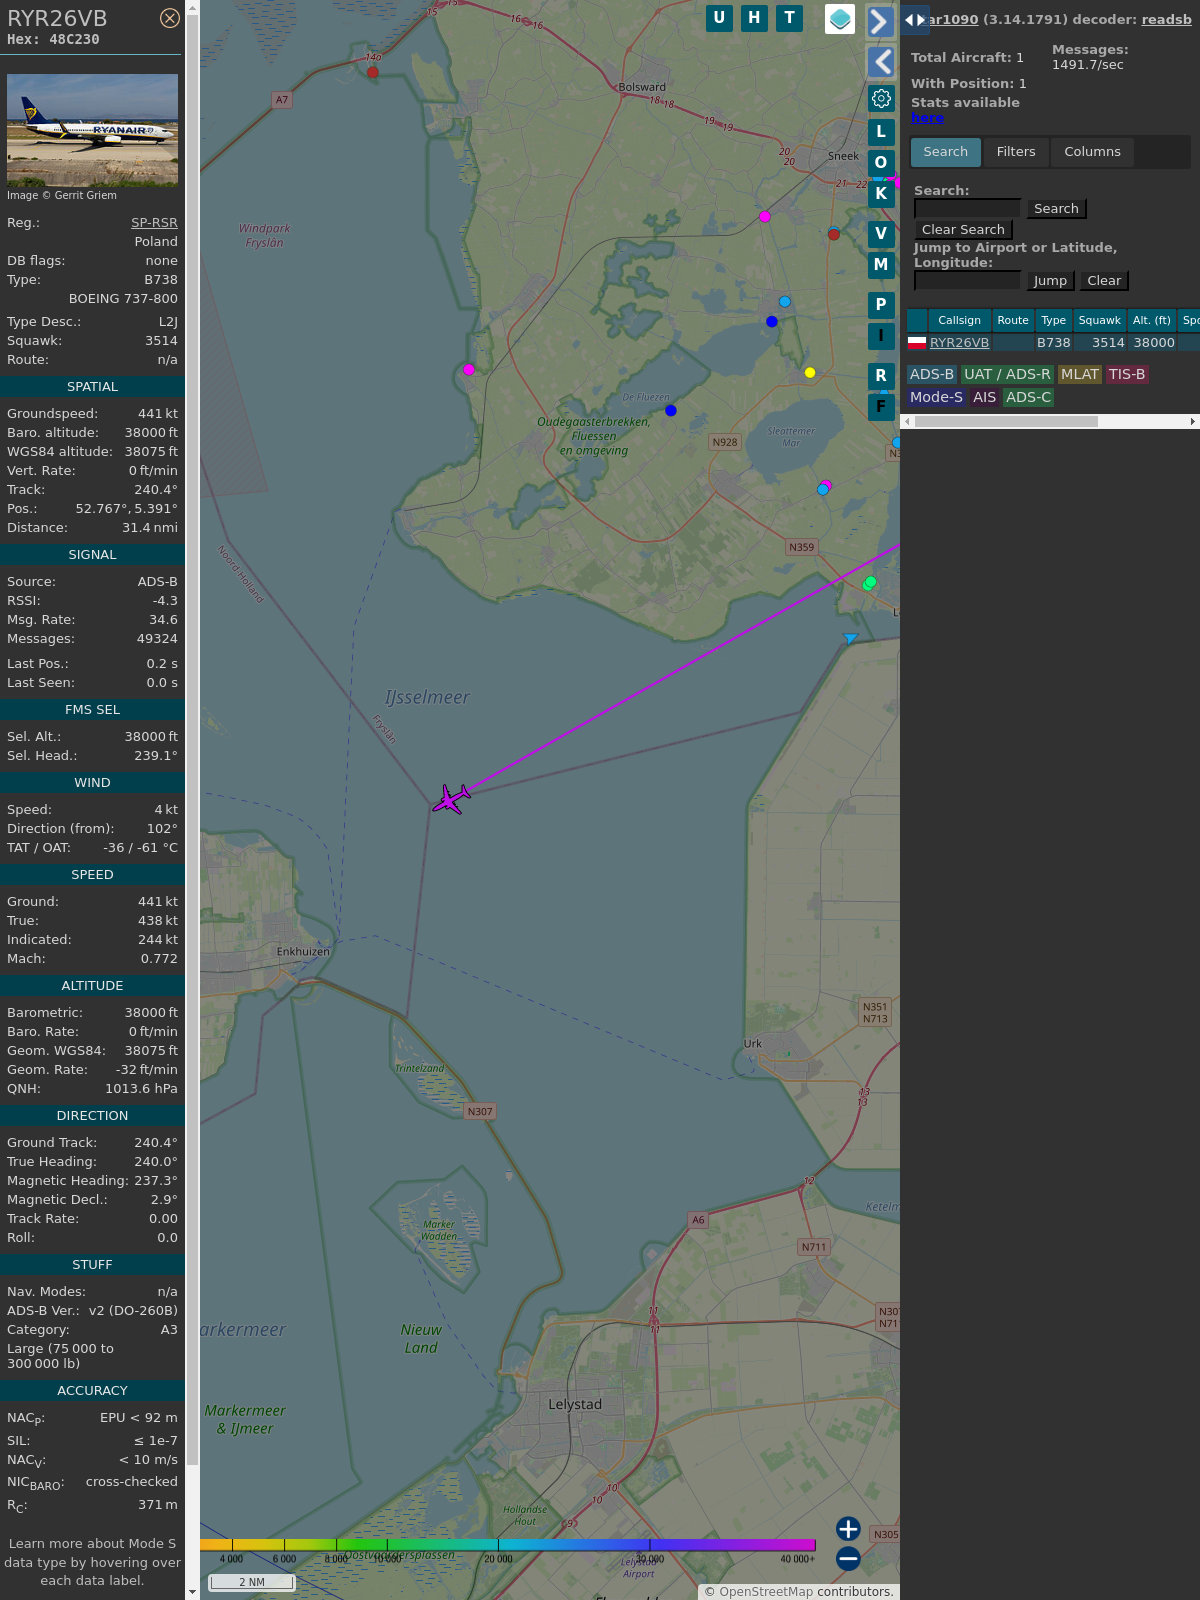
Task: Click the Mode-S legend label
Action: point(936,397)
